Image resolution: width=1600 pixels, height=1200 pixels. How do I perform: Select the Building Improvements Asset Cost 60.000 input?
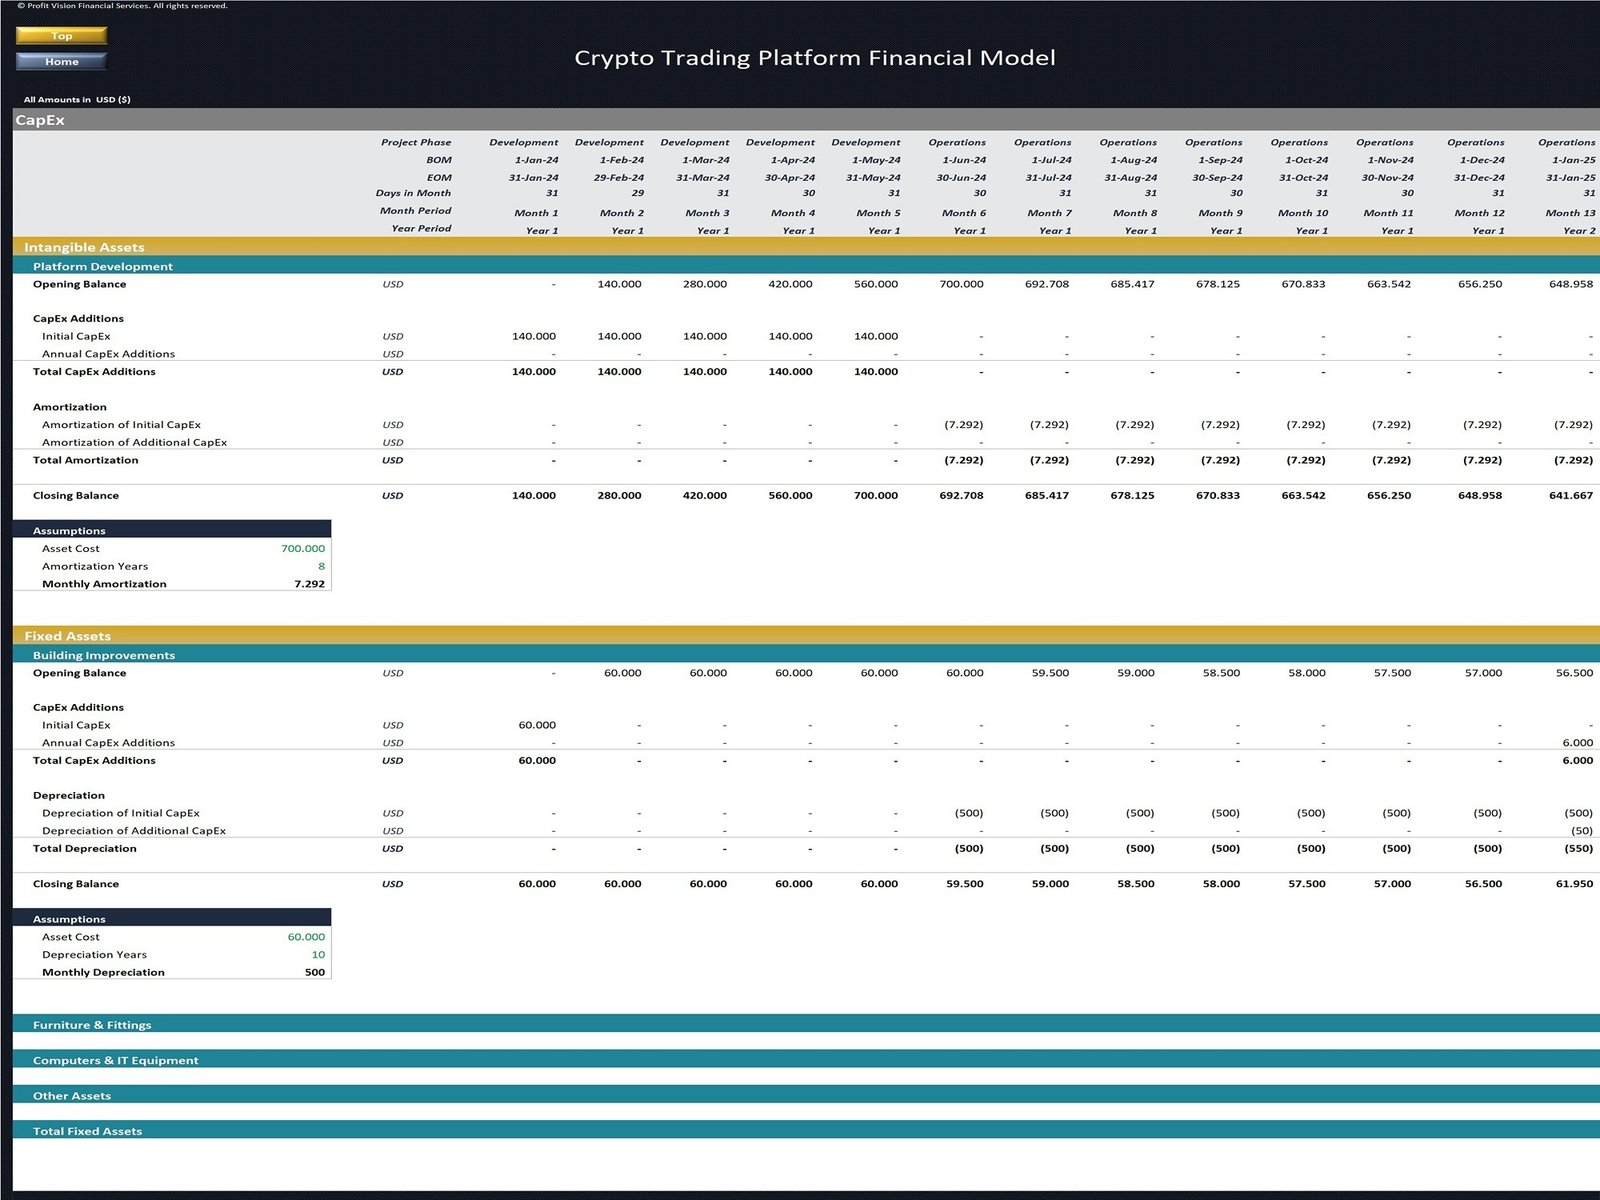(306, 937)
